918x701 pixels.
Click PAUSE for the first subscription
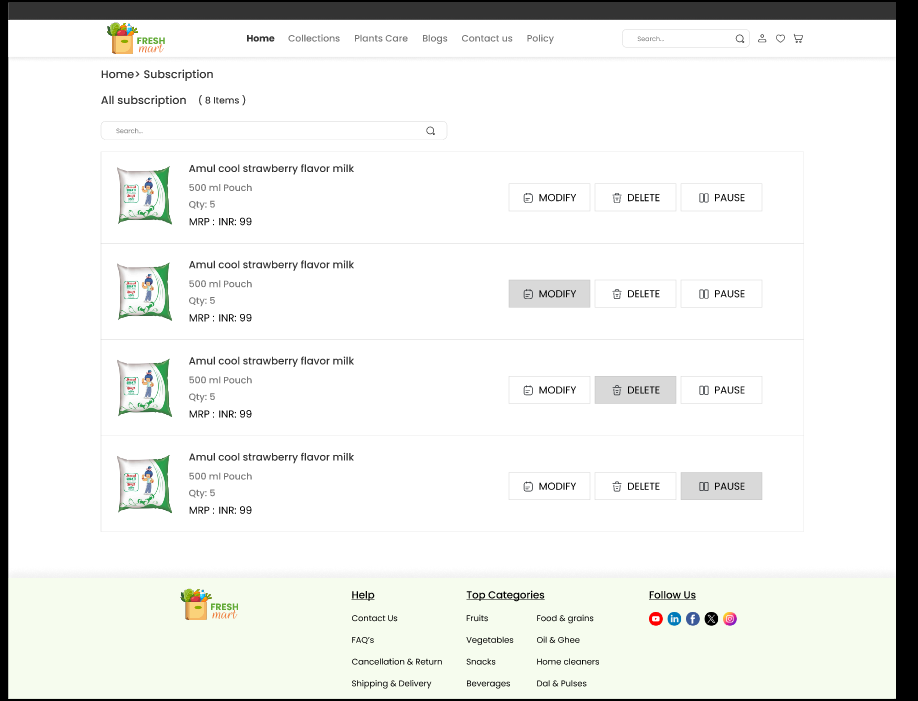point(721,197)
